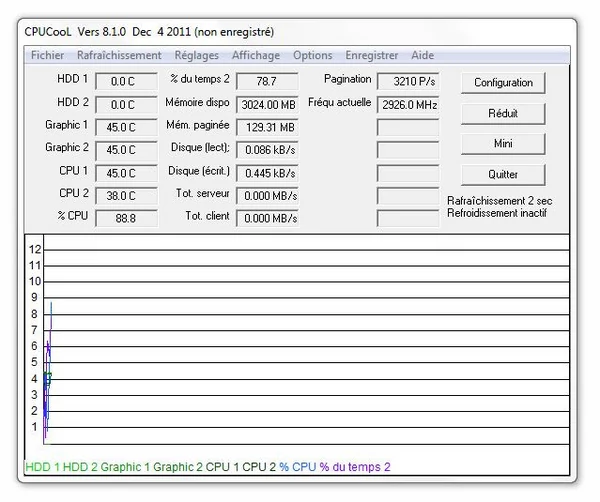Click the Fréqu actuelle label
Image resolution: width=600 pixels, height=502 pixels.
tap(340, 102)
